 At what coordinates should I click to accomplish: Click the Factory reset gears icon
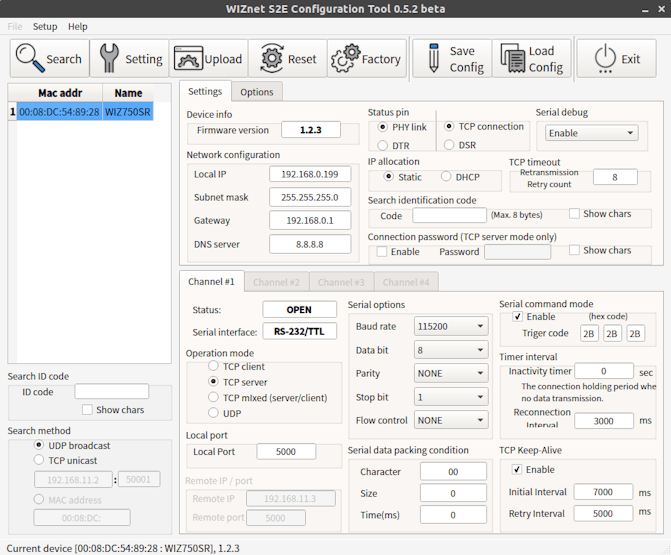pyautogui.click(x=346, y=58)
